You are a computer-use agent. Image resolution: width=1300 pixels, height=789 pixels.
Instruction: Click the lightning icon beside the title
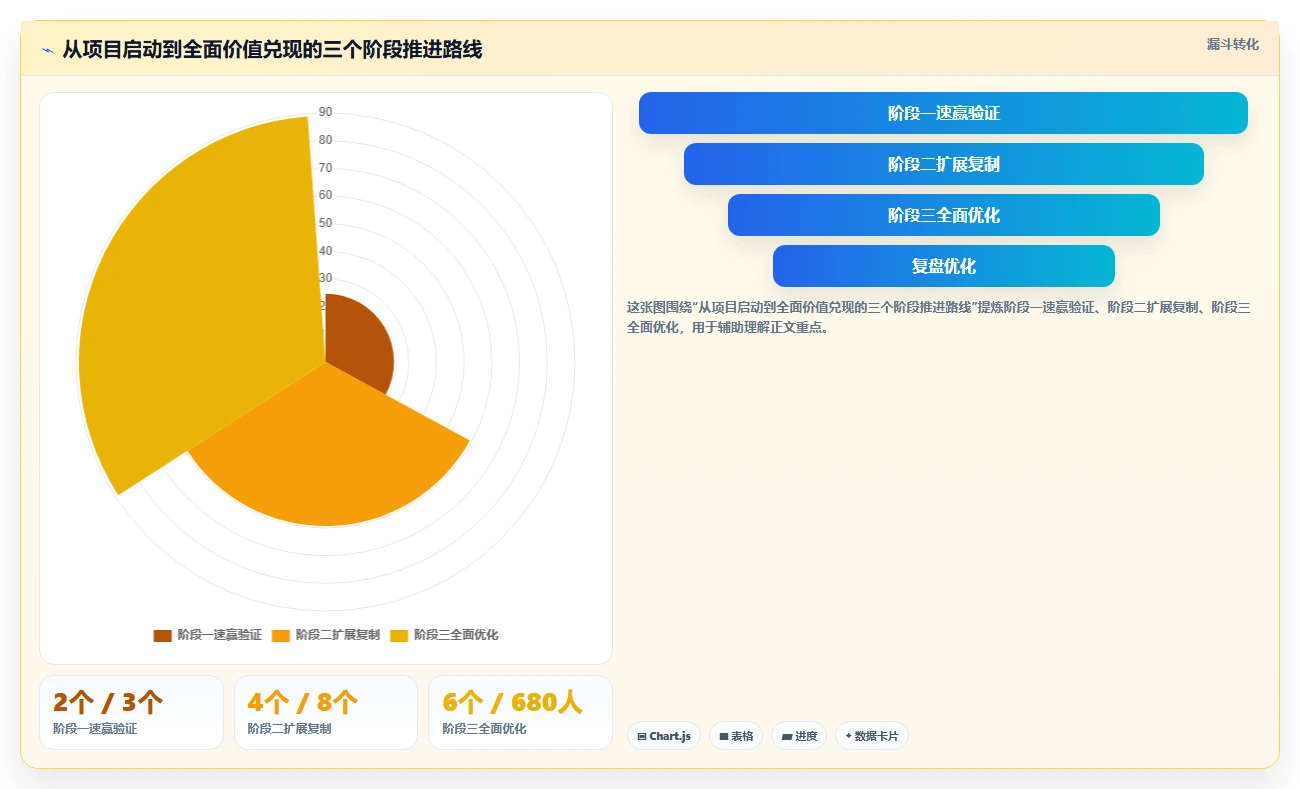(47, 50)
